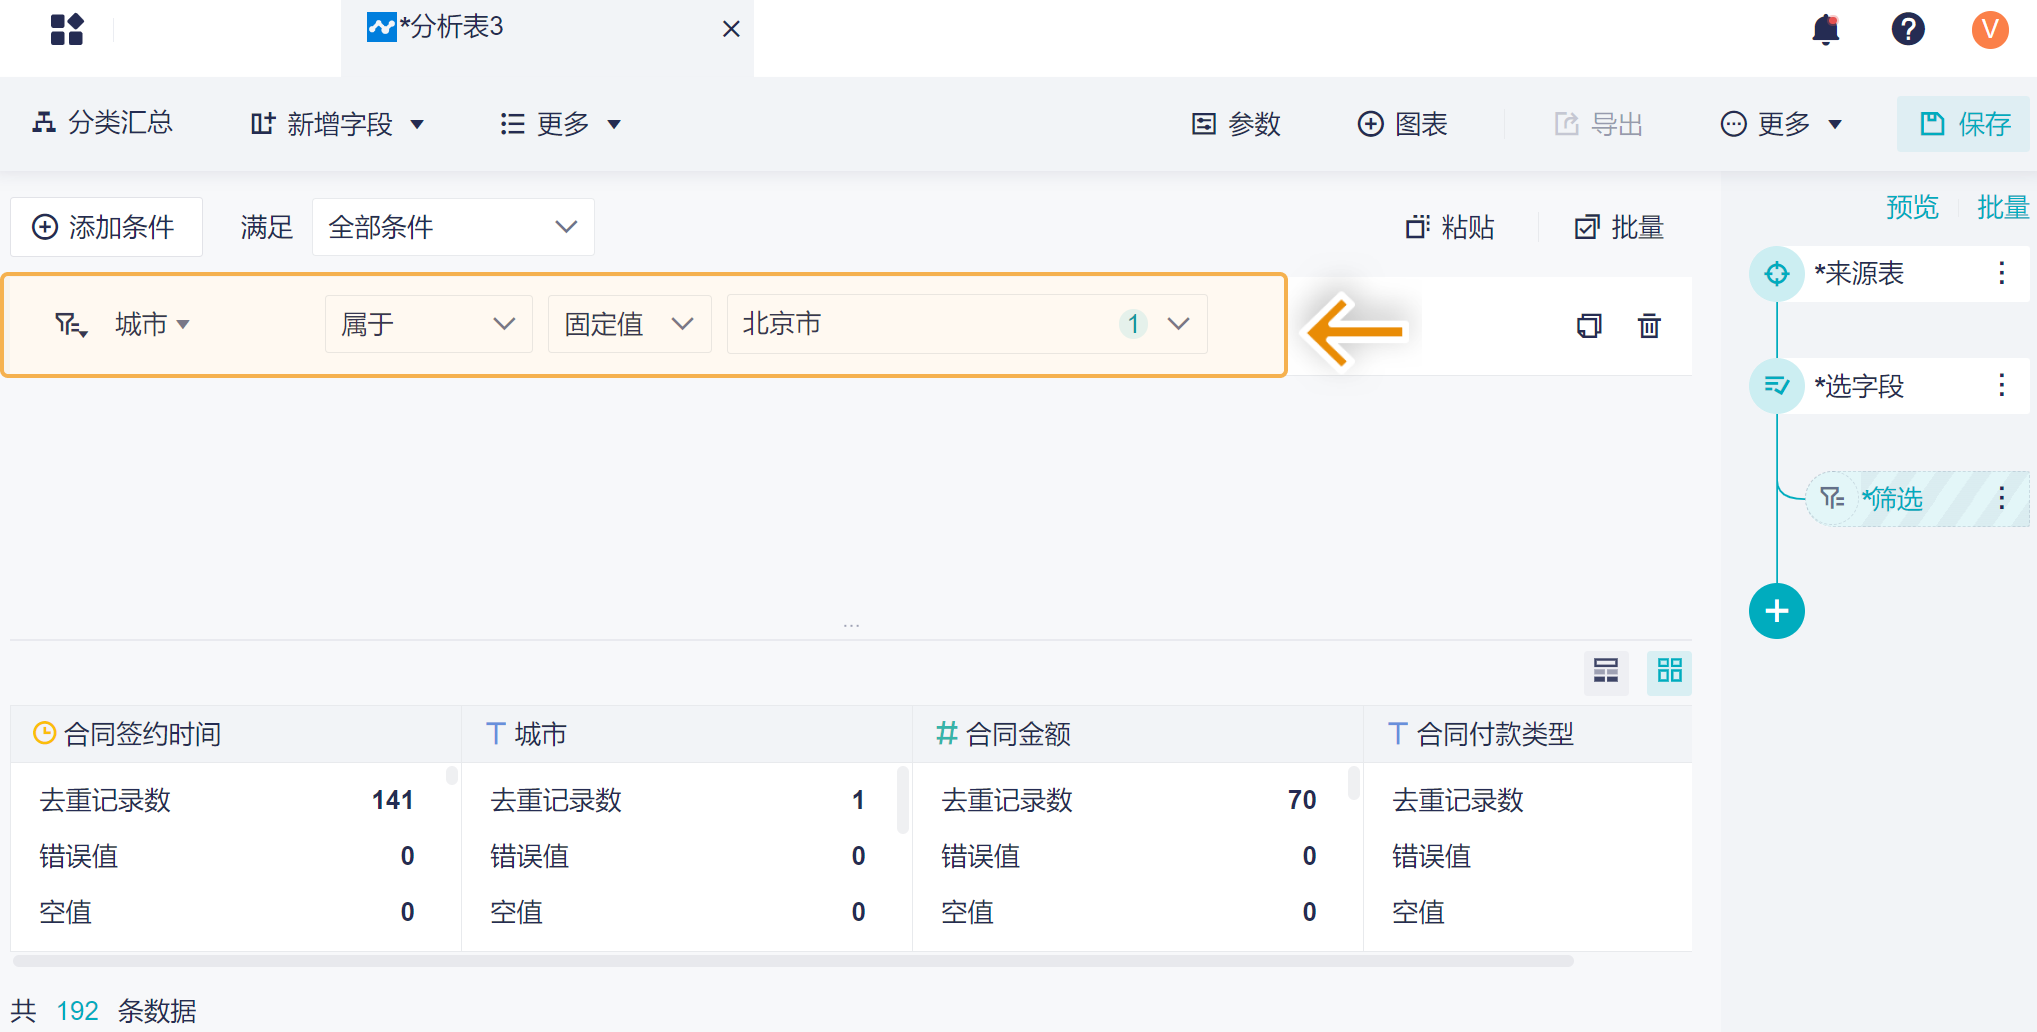The width and height of the screenshot is (2037, 1032).
Task: Open the 来源表 step options menu
Action: tap(2001, 274)
